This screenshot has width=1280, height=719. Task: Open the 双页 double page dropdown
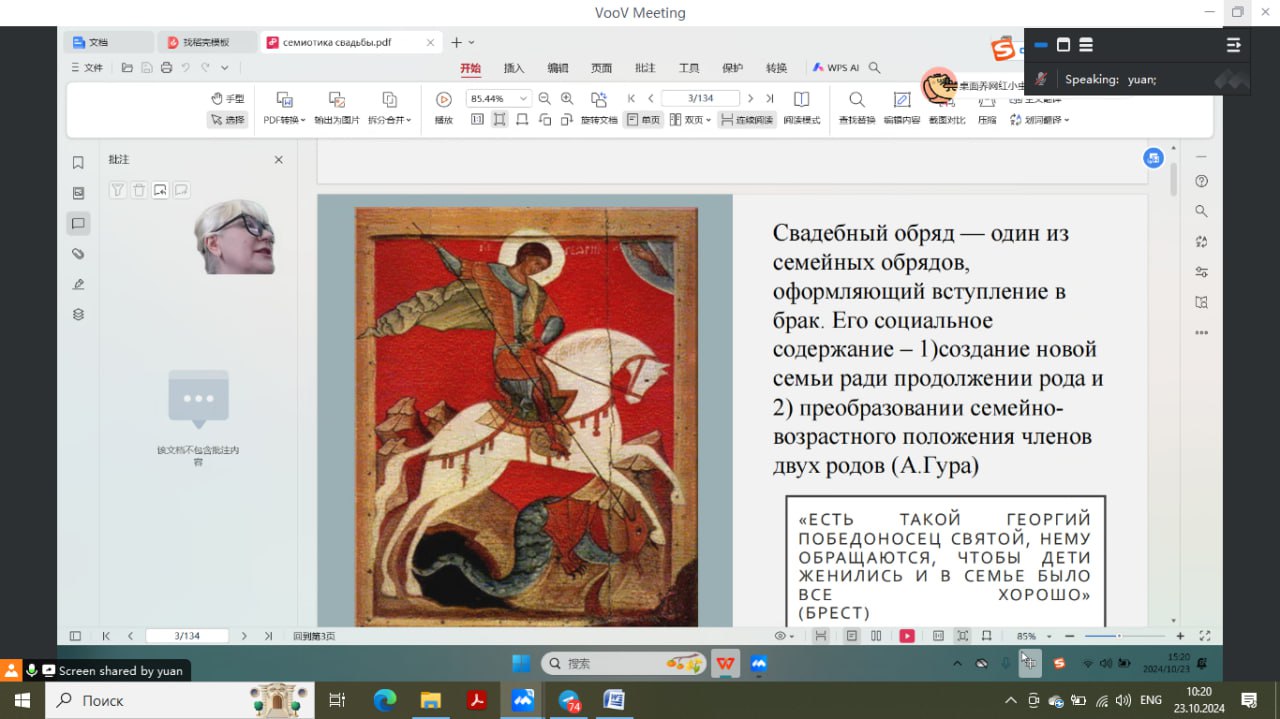(690, 120)
